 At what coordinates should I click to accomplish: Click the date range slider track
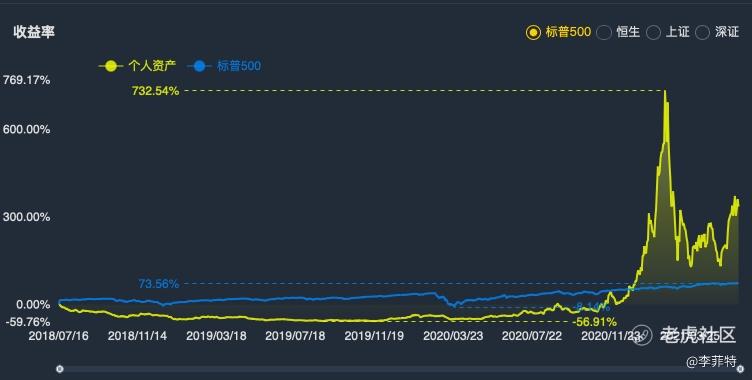click(x=400, y=369)
